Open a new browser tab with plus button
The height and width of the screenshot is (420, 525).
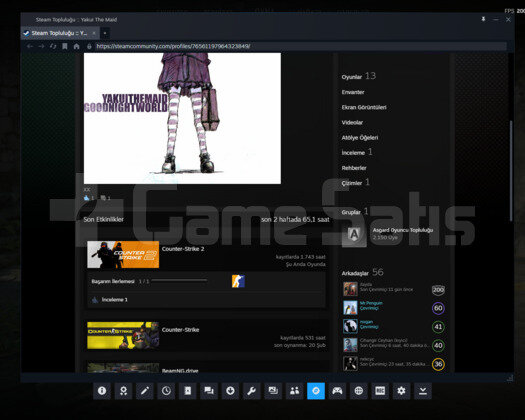pos(105,33)
